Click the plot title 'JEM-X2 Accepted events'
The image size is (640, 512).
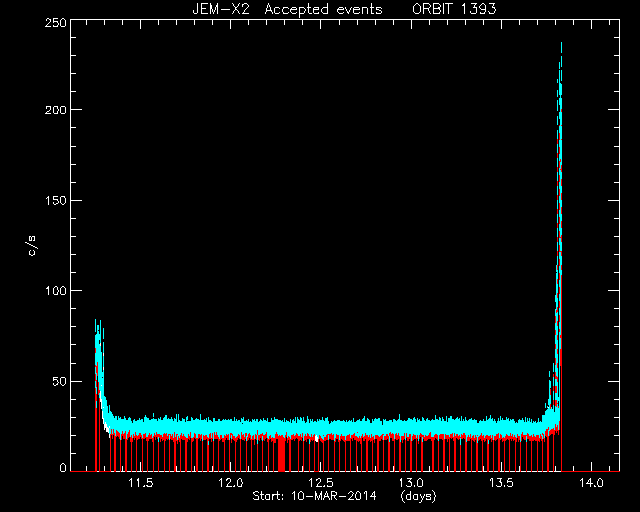(x=287, y=9)
